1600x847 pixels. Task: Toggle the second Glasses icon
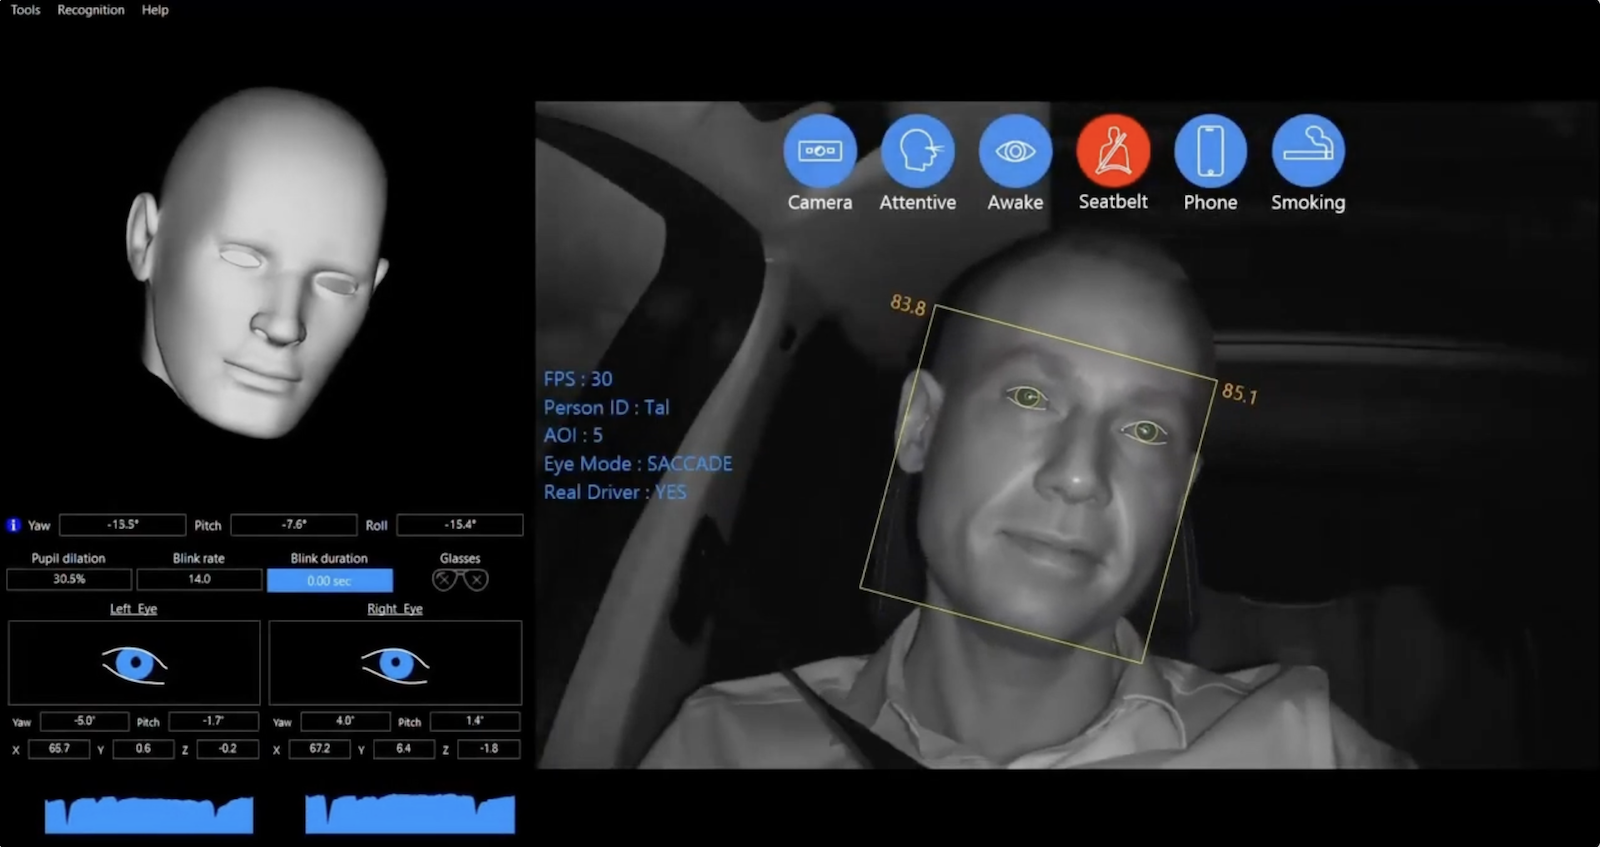477,580
